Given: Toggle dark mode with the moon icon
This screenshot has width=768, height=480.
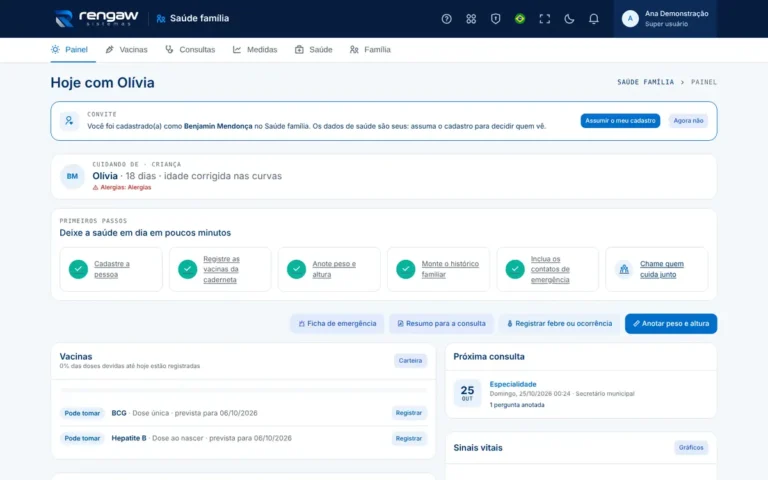Looking at the screenshot, I should pos(569,19).
